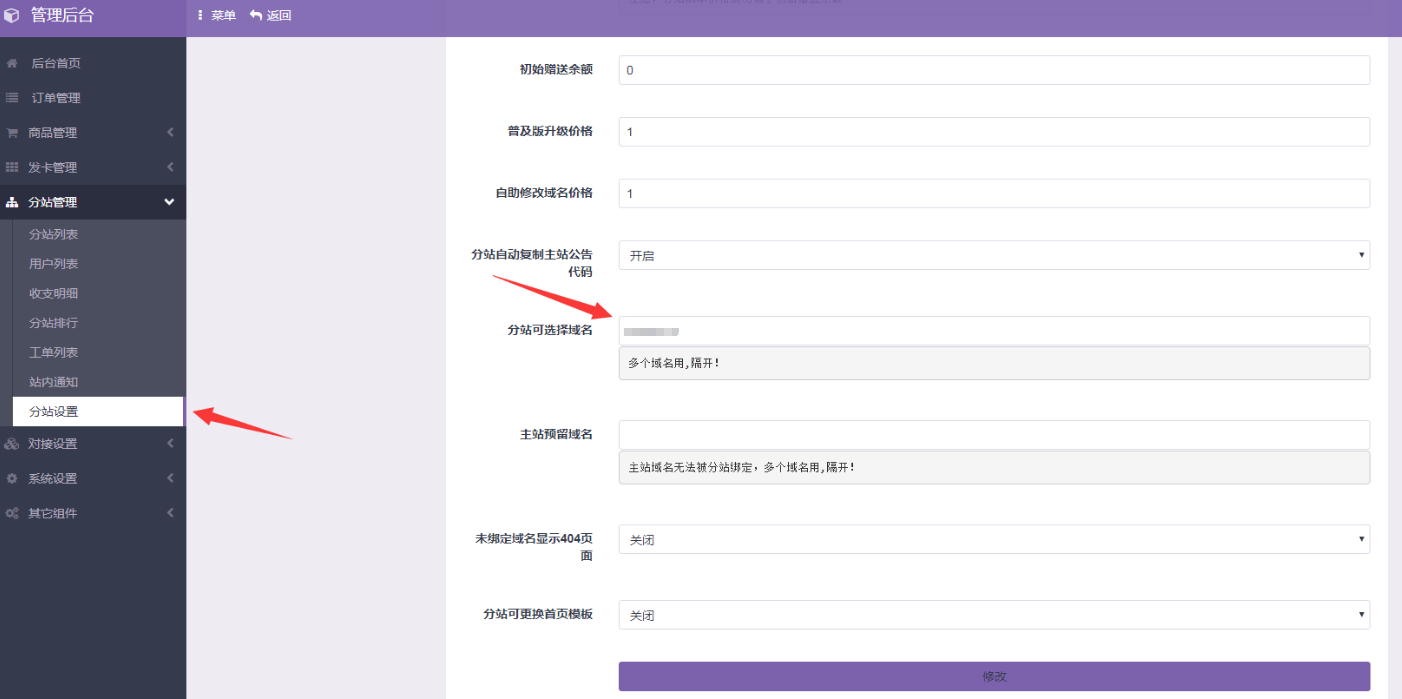Screen dimensions: 1402x699
Task: Open the 菜单 item in top bar
Action: coord(216,16)
